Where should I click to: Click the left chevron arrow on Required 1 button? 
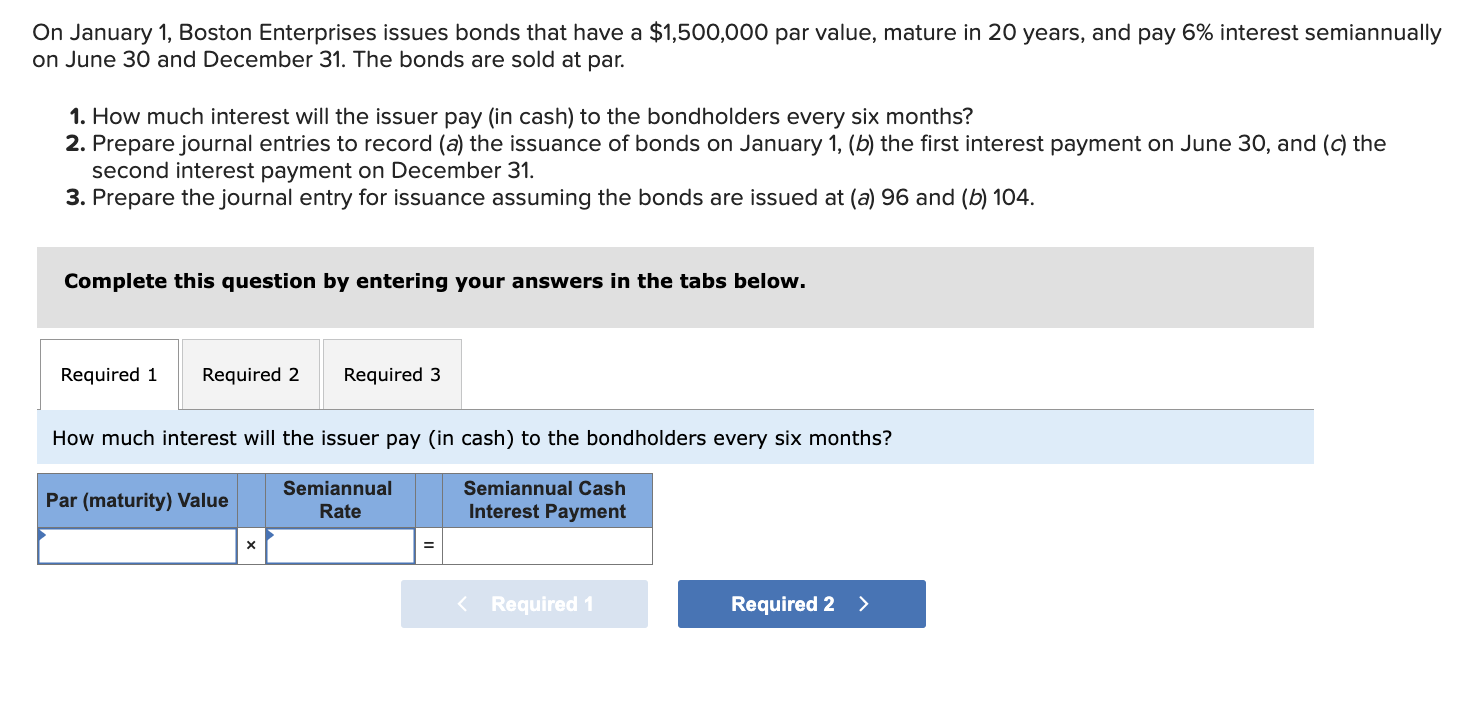click(461, 604)
